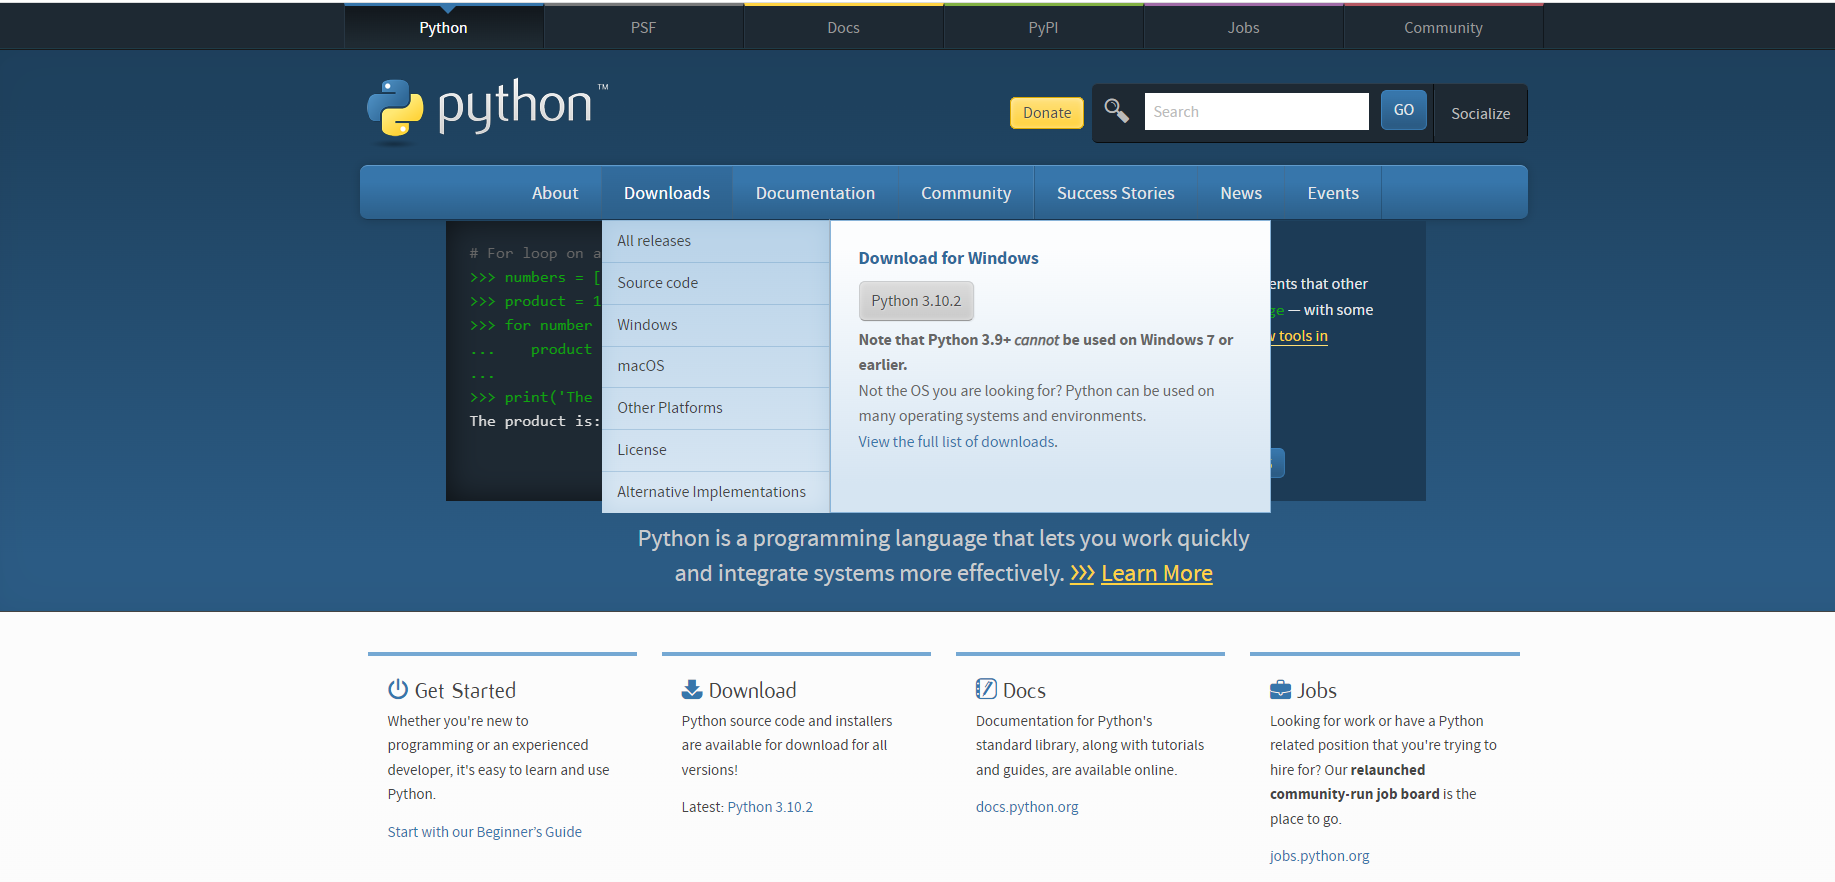Switch to the PyPI top tab
Screen dimensions: 1835x882
point(1043,28)
